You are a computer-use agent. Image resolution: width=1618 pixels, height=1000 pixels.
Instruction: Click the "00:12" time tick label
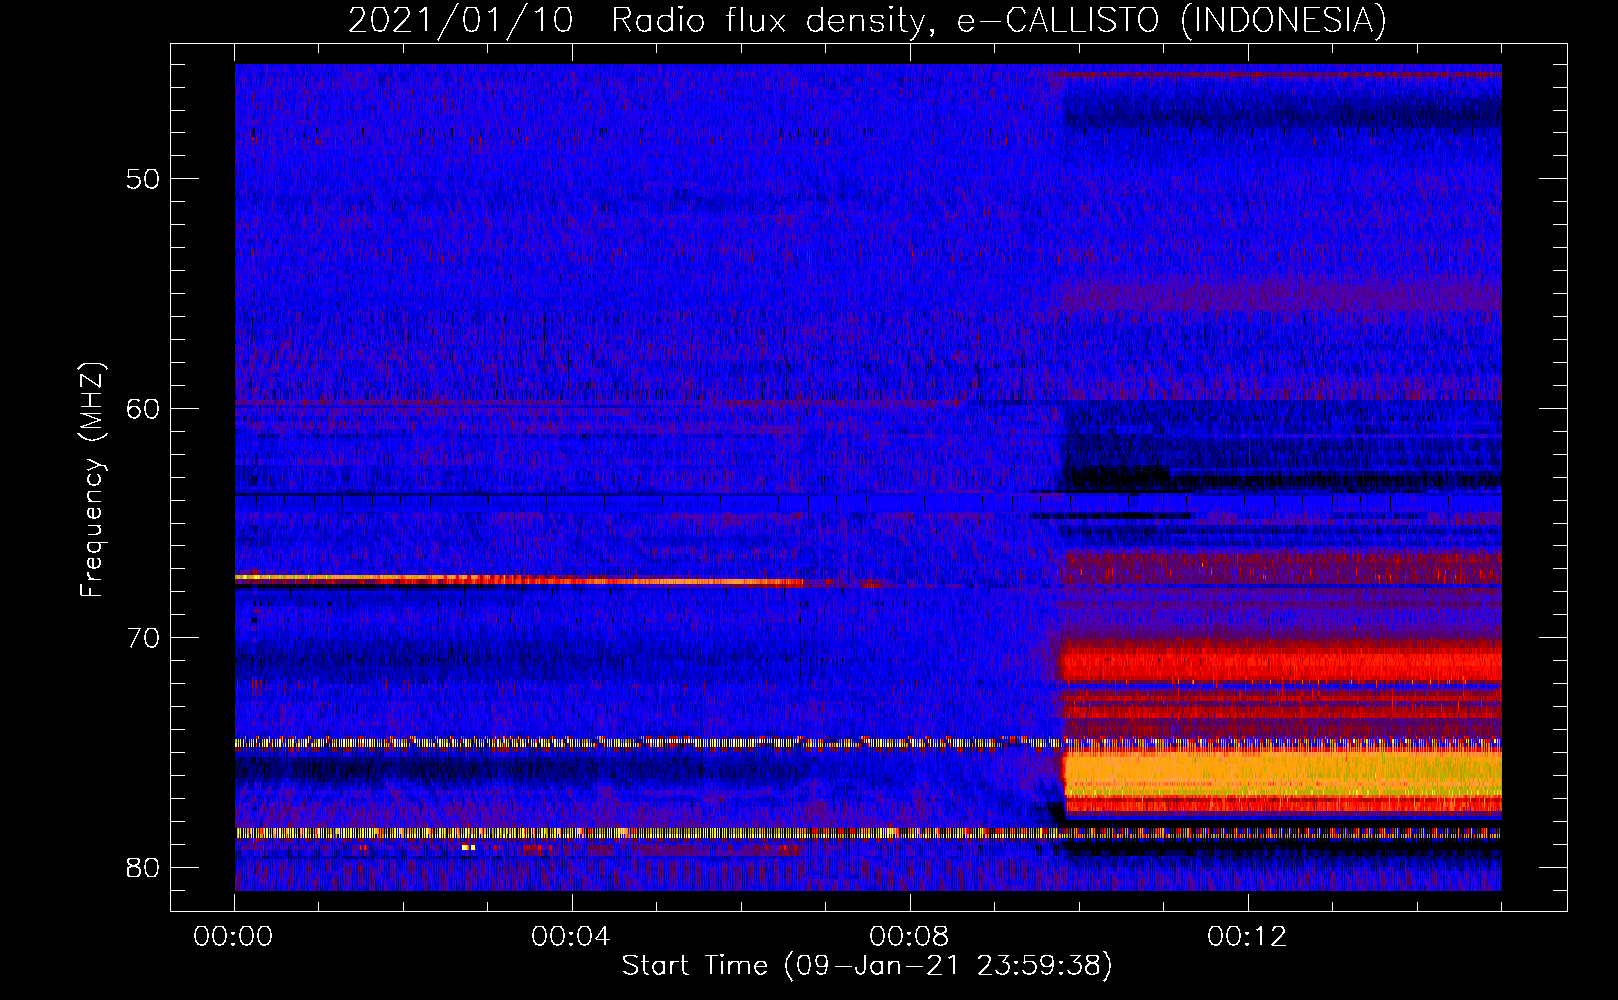pyautogui.click(x=1247, y=937)
